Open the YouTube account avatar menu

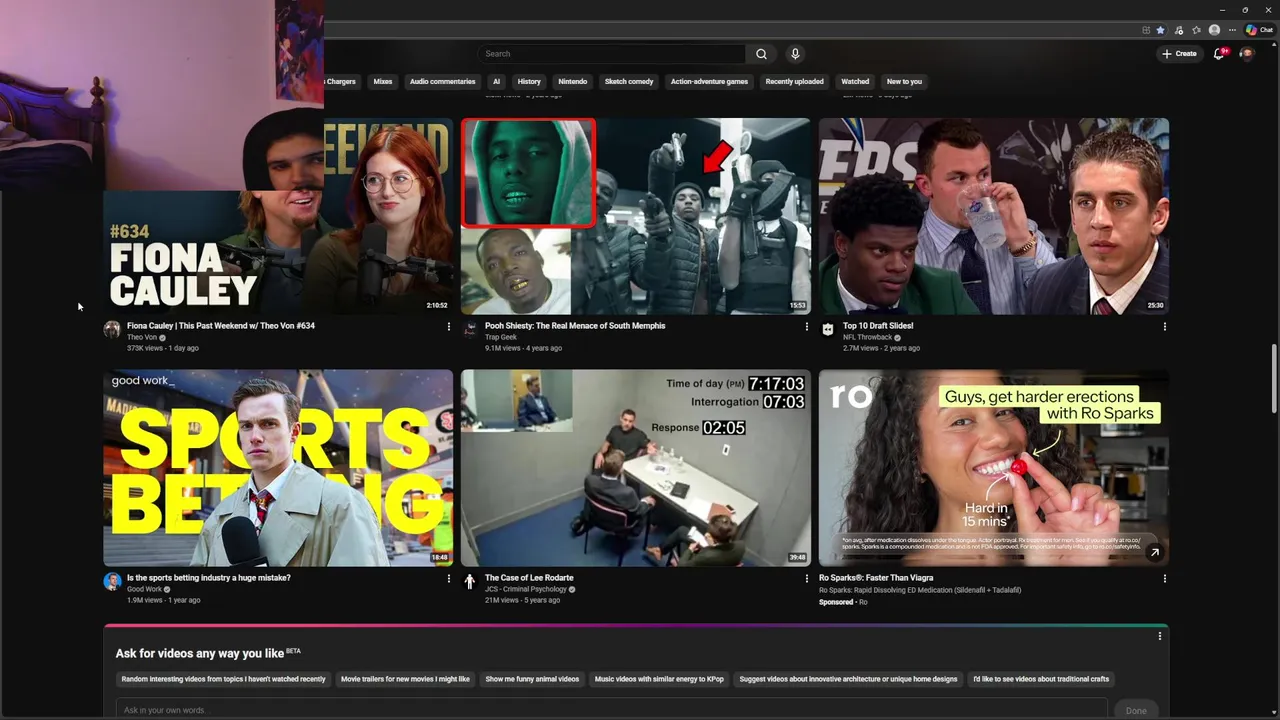[1246, 54]
